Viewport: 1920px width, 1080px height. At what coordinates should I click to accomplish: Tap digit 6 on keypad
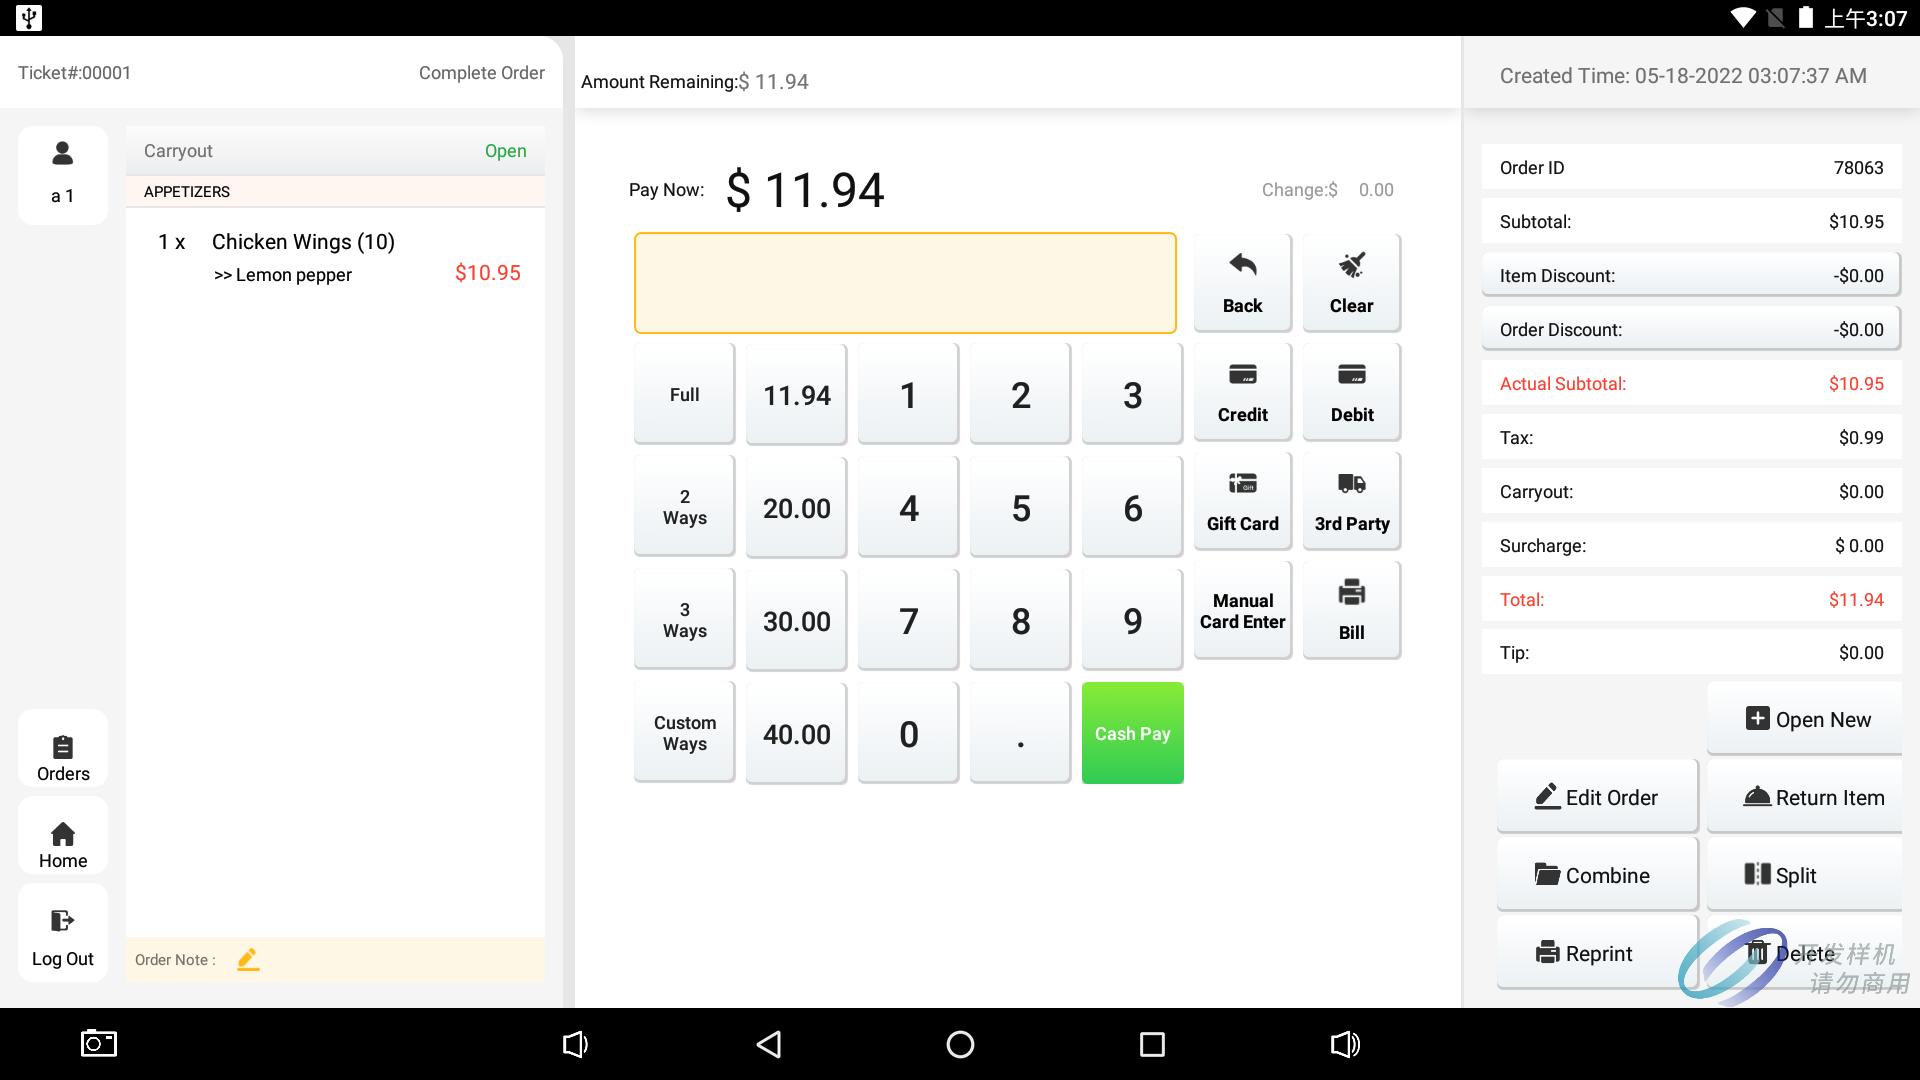point(1132,507)
